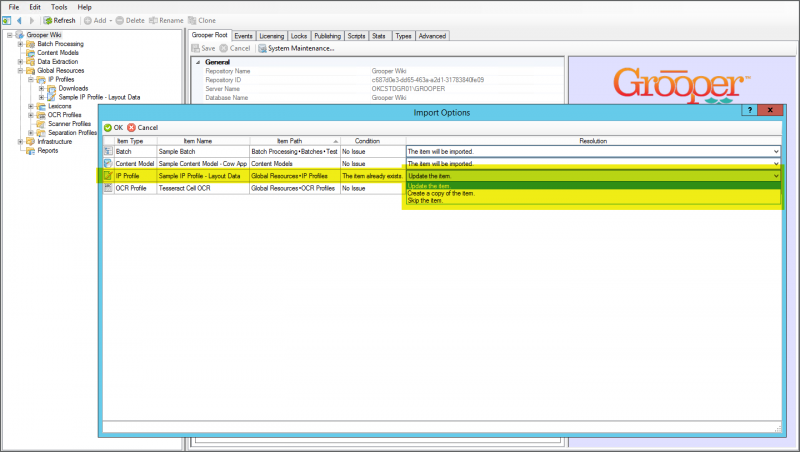Image resolution: width=800 pixels, height=452 pixels.
Task: Open Resolution dropdown for the Sample Batch row
Action: (776, 151)
